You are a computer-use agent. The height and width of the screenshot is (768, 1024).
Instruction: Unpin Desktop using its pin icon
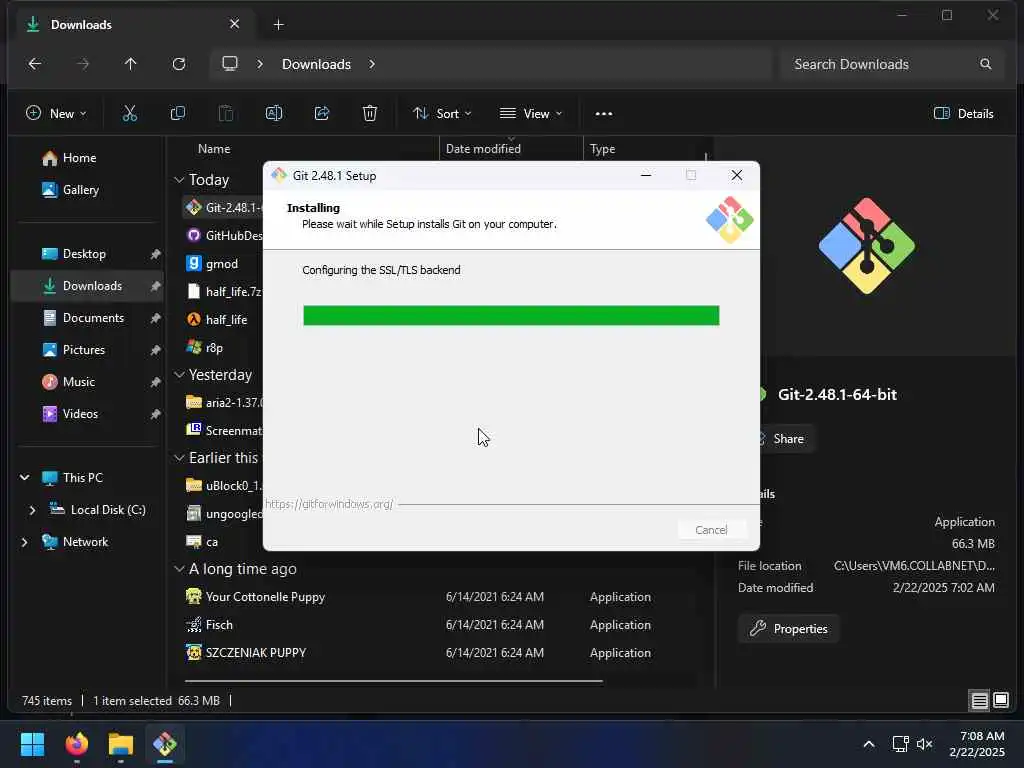click(x=155, y=254)
